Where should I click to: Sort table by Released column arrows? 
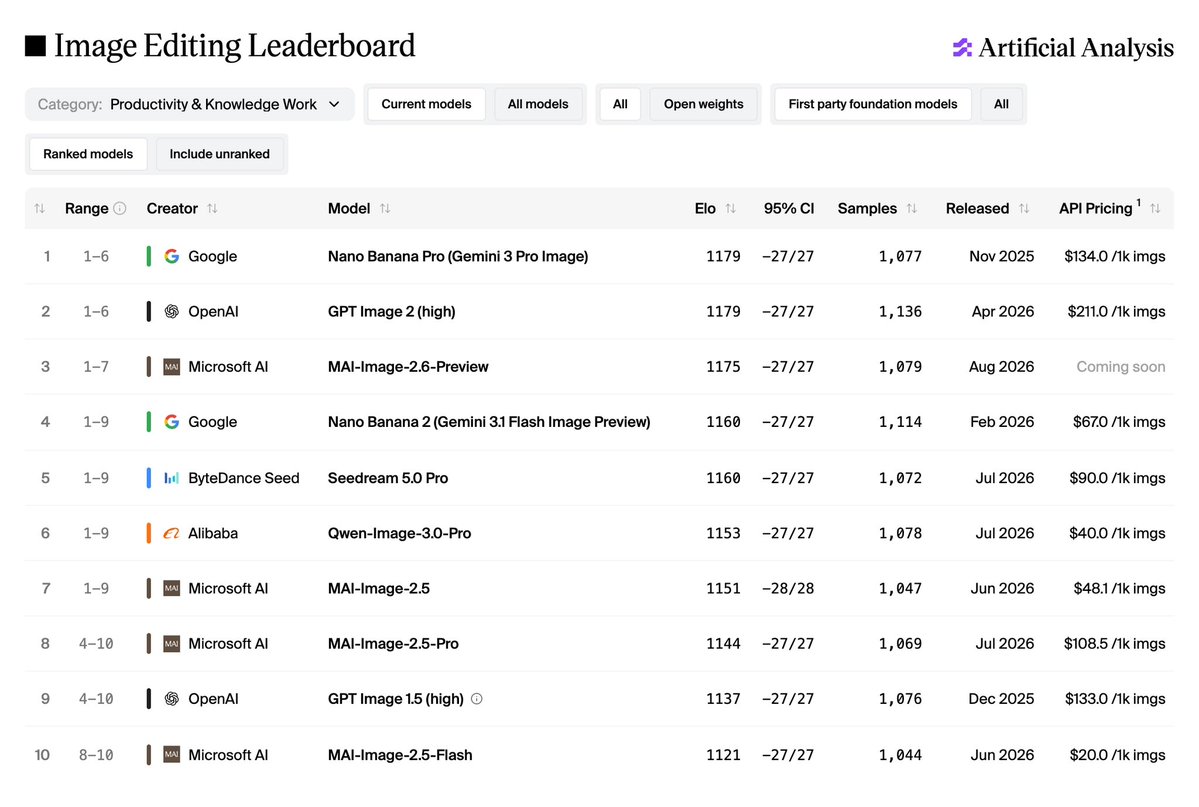tap(1024, 208)
